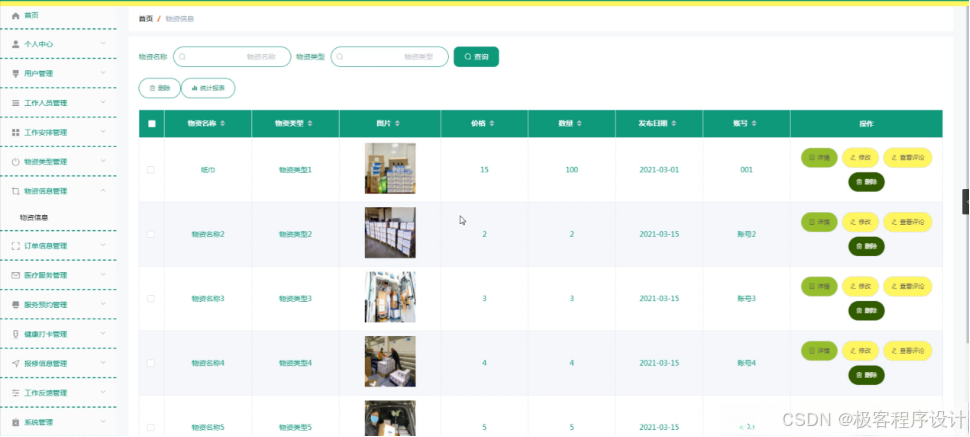
Task: Sort by 账号 column arrows
Action: click(x=754, y=124)
